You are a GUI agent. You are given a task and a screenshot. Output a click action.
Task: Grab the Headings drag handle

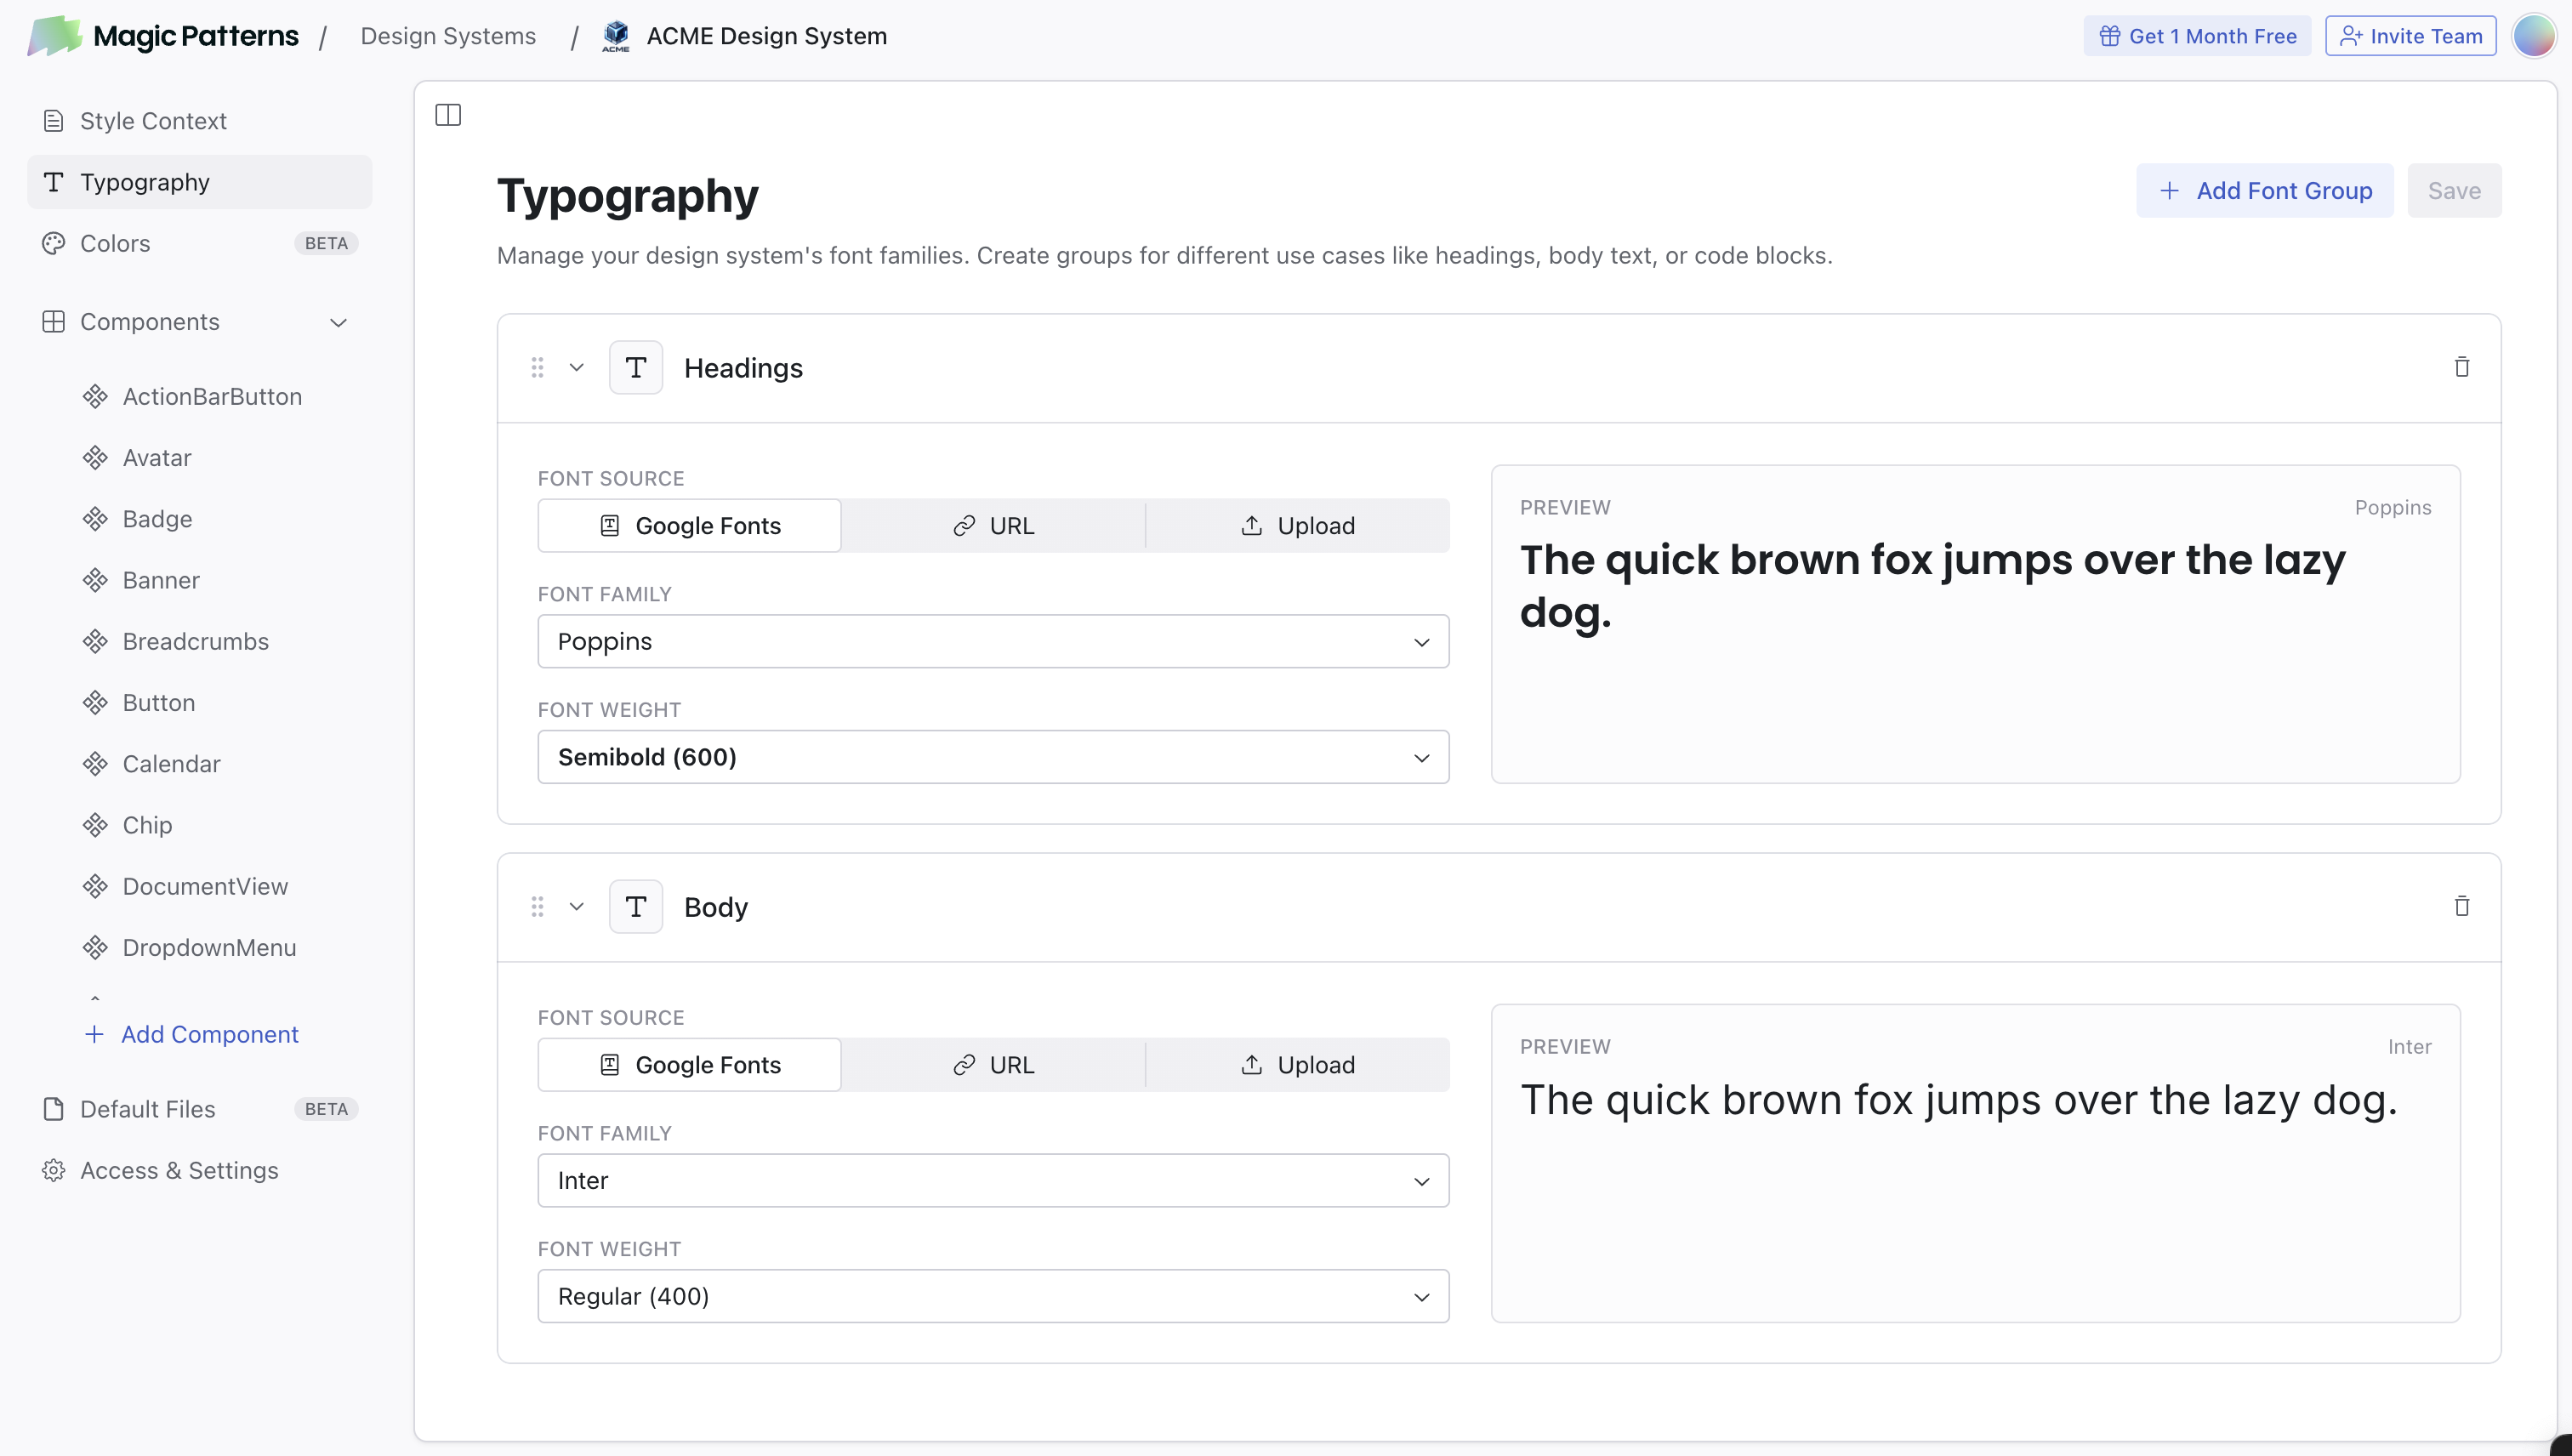pyautogui.click(x=537, y=367)
